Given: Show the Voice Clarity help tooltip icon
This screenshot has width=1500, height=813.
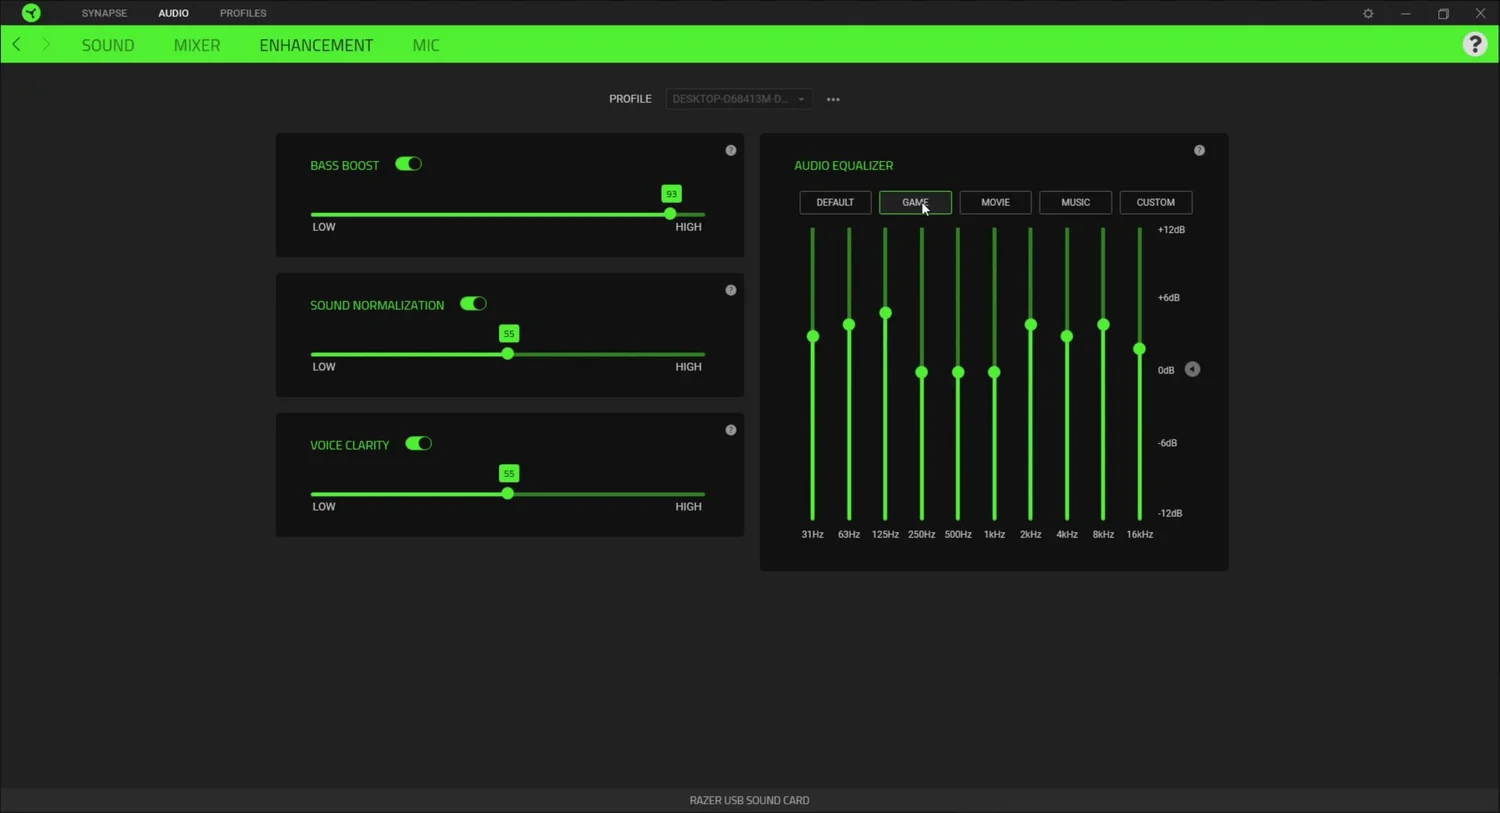Looking at the screenshot, I should 731,430.
